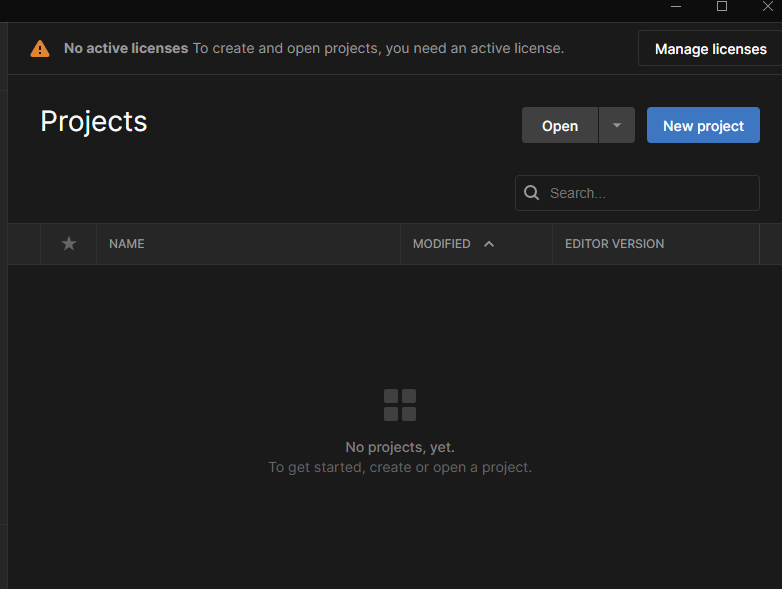Click the magnifying glass search icon
Viewport: 782px width, 589px height.
[x=532, y=193]
